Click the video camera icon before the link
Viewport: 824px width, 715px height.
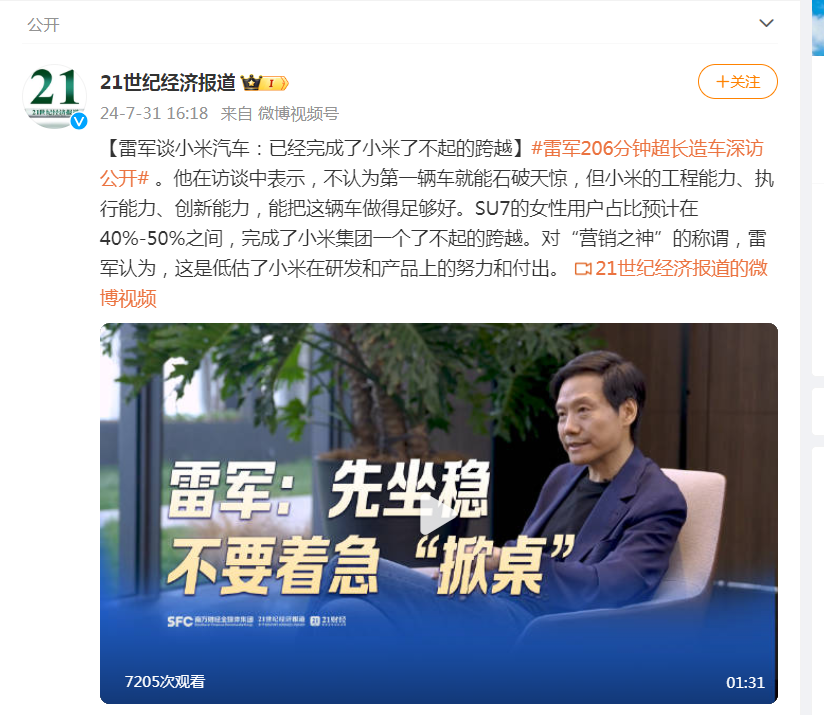pos(583,269)
